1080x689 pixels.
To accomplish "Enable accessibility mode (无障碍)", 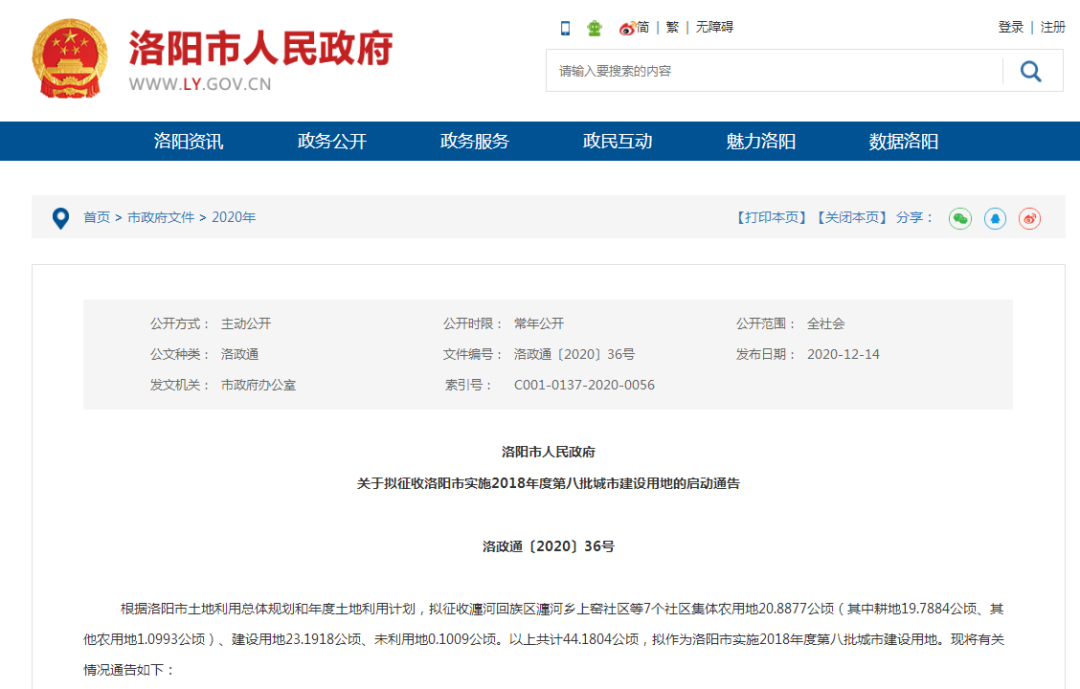I will (x=714, y=27).
